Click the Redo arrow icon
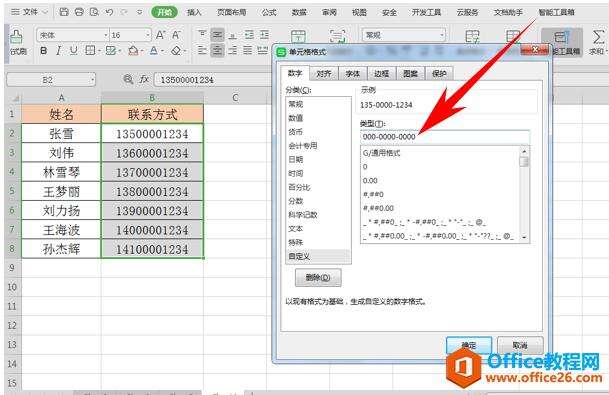The width and height of the screenshot is (609, 395). point(124,12)
